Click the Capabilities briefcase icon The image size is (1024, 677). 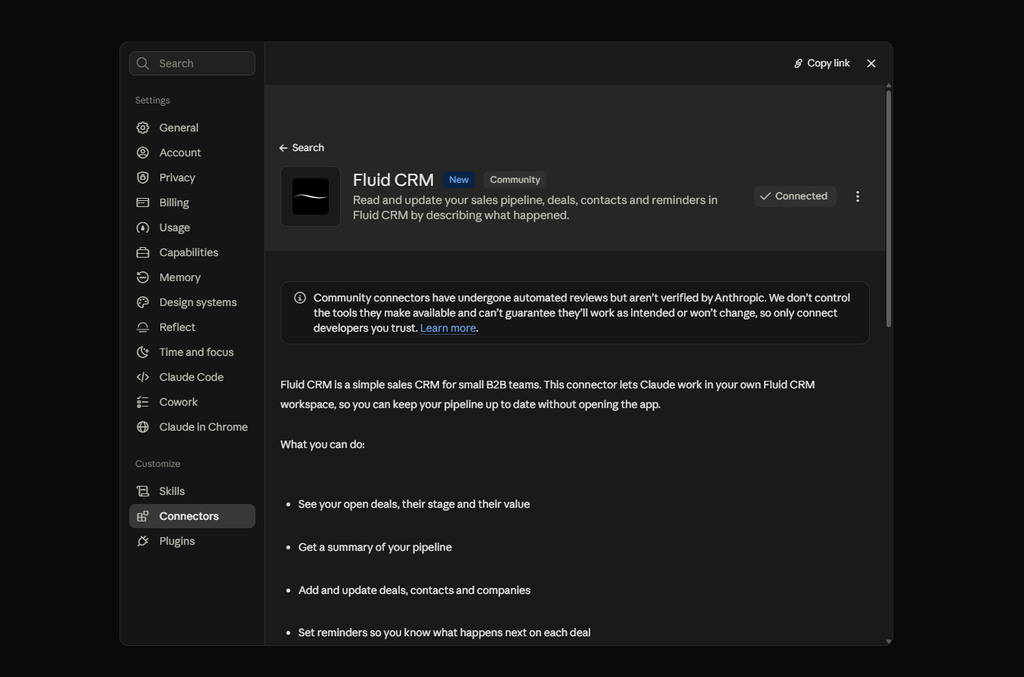(142, 252)
